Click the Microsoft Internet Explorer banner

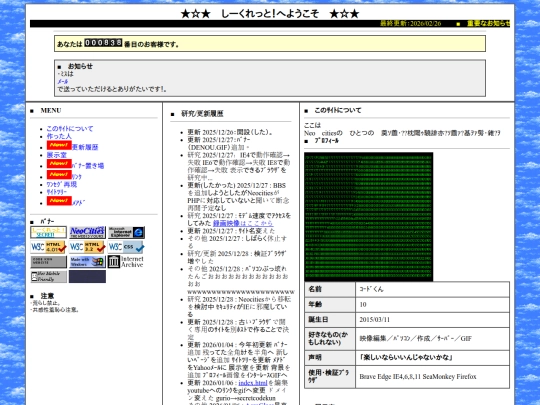(126, 232)
